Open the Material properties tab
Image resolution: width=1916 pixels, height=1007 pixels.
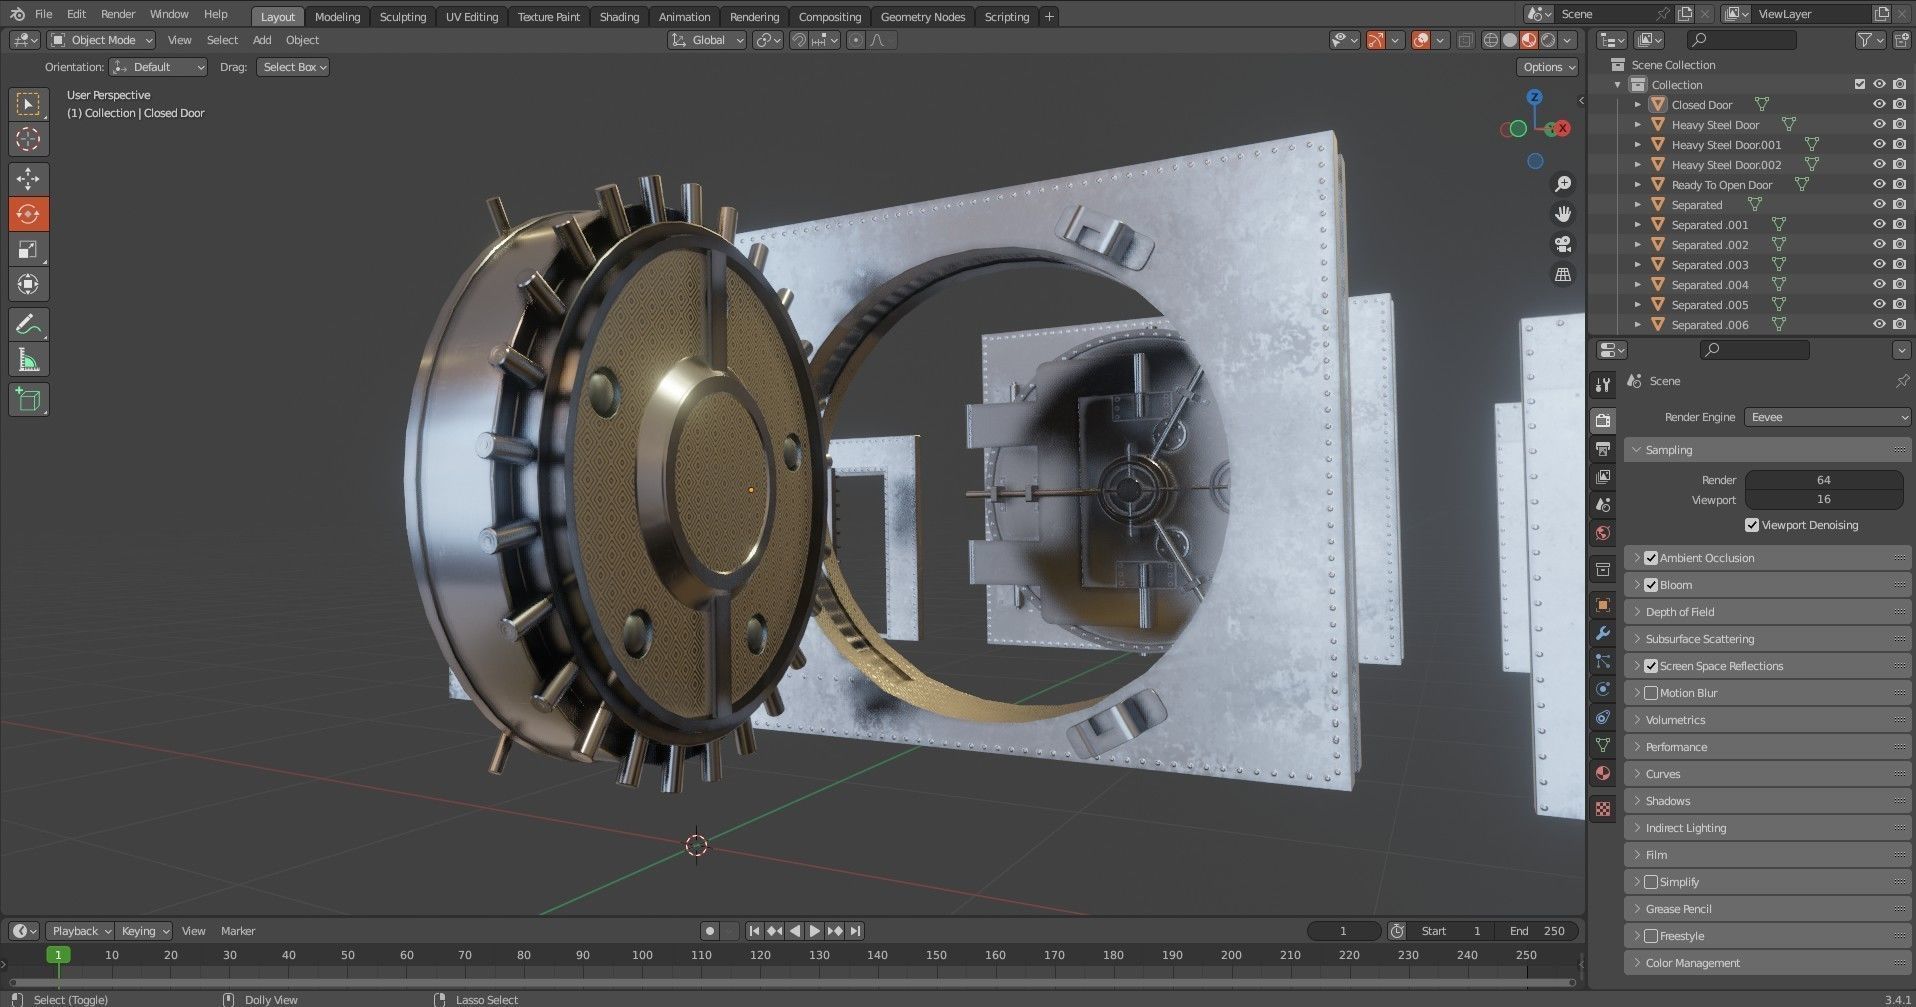point(1603,773)
